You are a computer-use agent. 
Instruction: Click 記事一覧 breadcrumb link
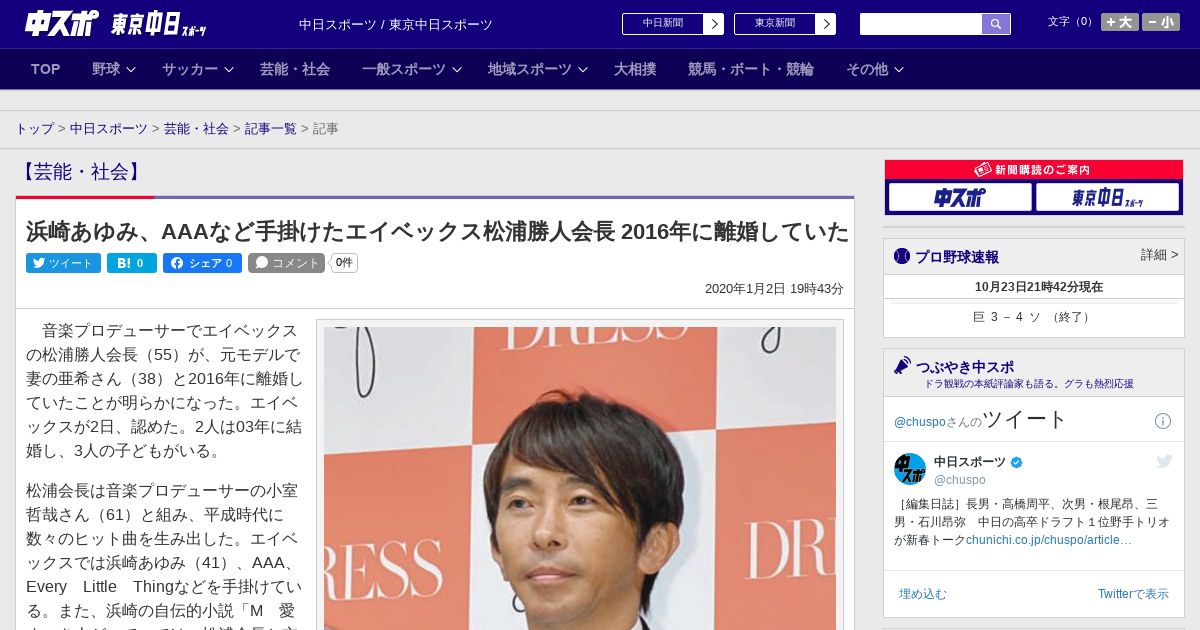(x=271, y=129)
